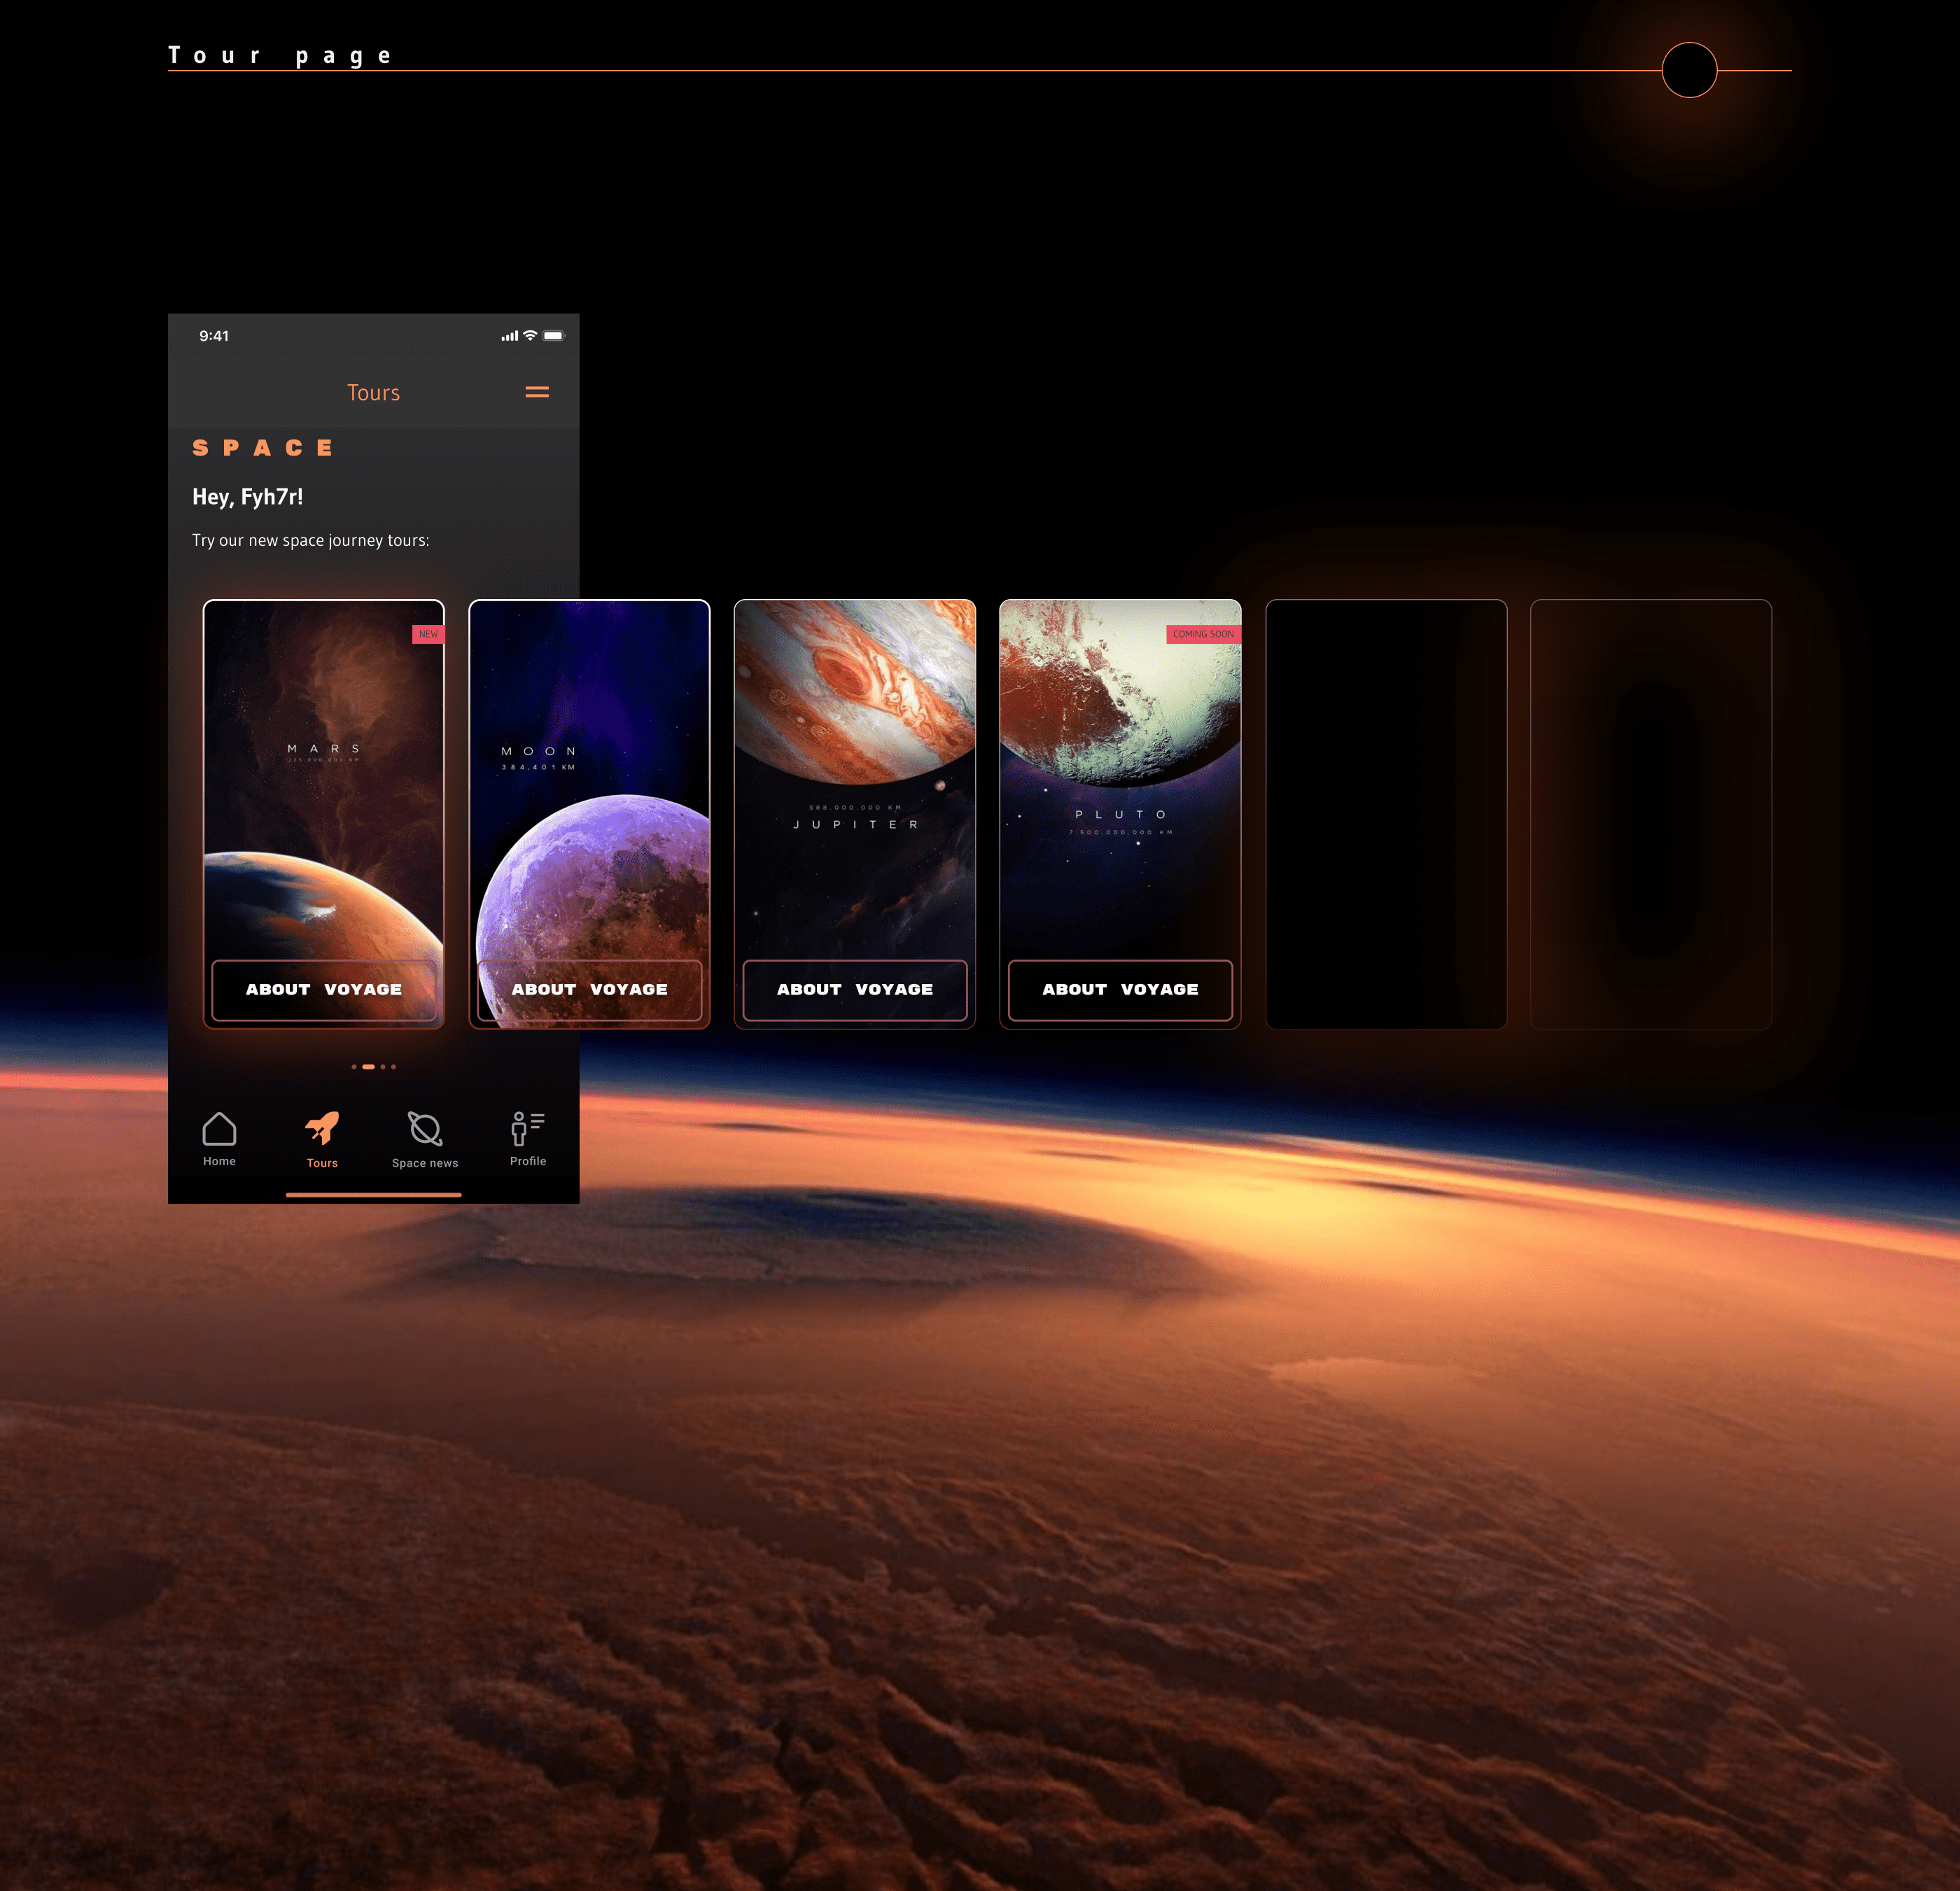Tap the Wi-Fi status icon
The height and width of the screenshot is (1891, 1960).
pyautogui.click(x=530, y=336)
